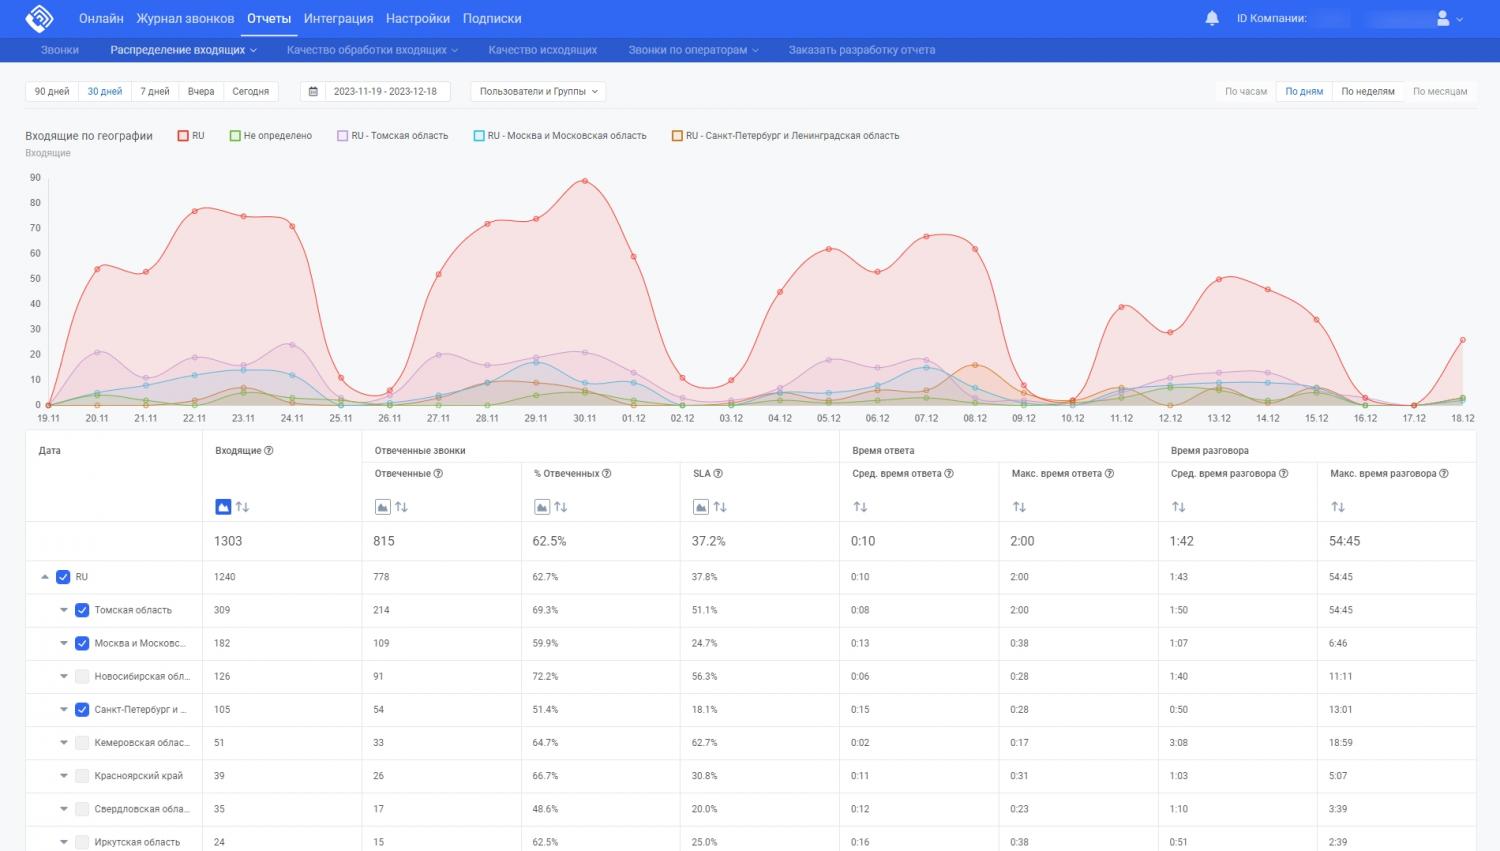Viewport: 1500px width, 851px height.
Task: Show chart for Входящие column
Action: point(223,507)
